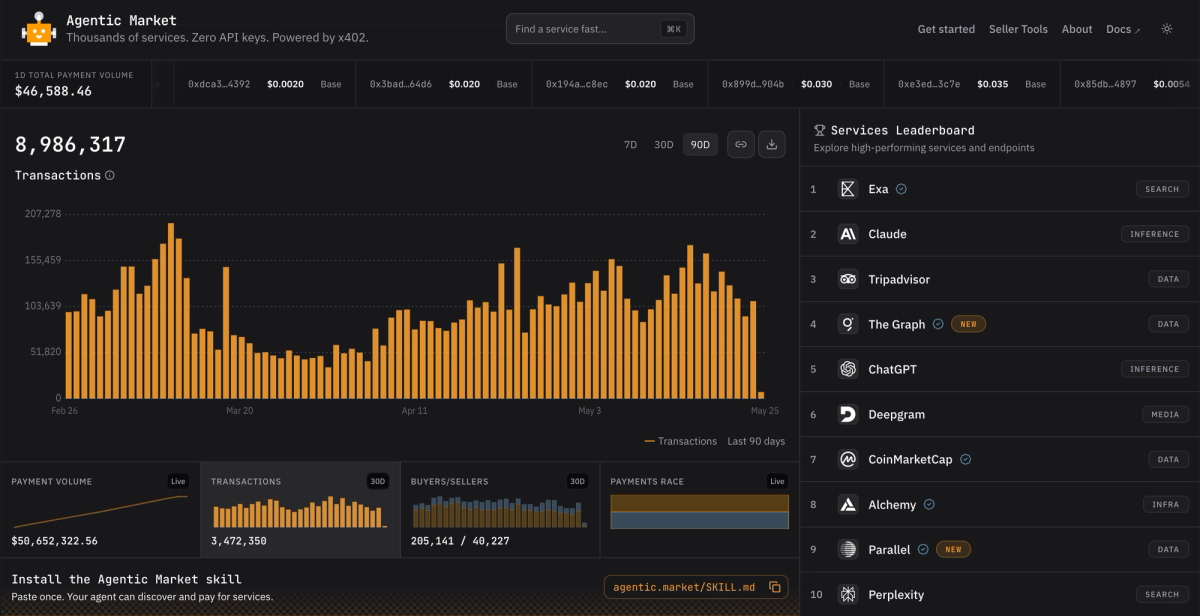Open Seller Tools page

click(x=1018, y=29)
